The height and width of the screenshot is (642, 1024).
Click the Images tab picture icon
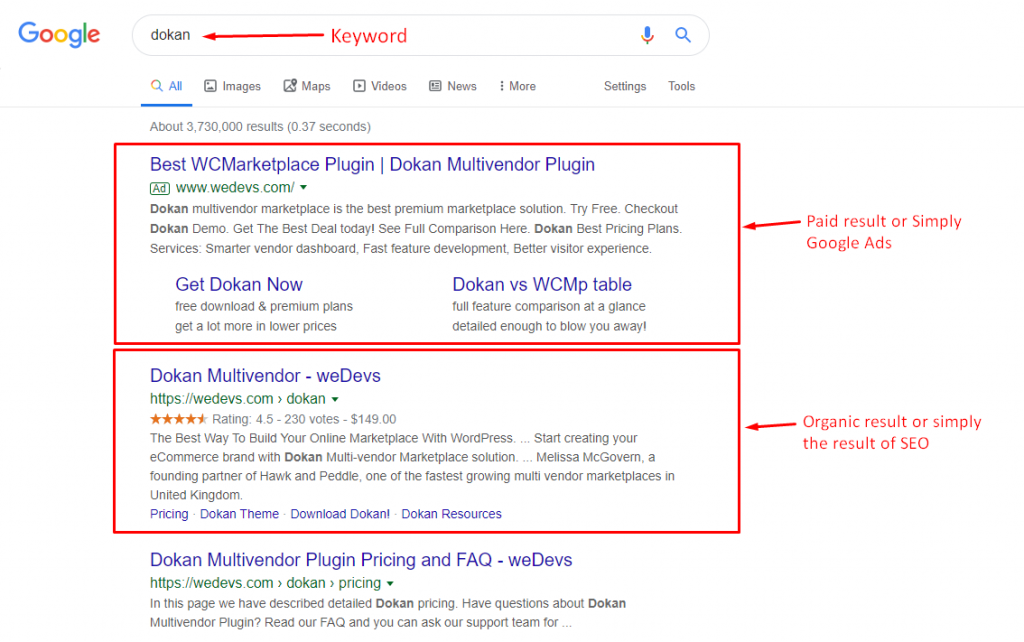click(x=210, y=86)
